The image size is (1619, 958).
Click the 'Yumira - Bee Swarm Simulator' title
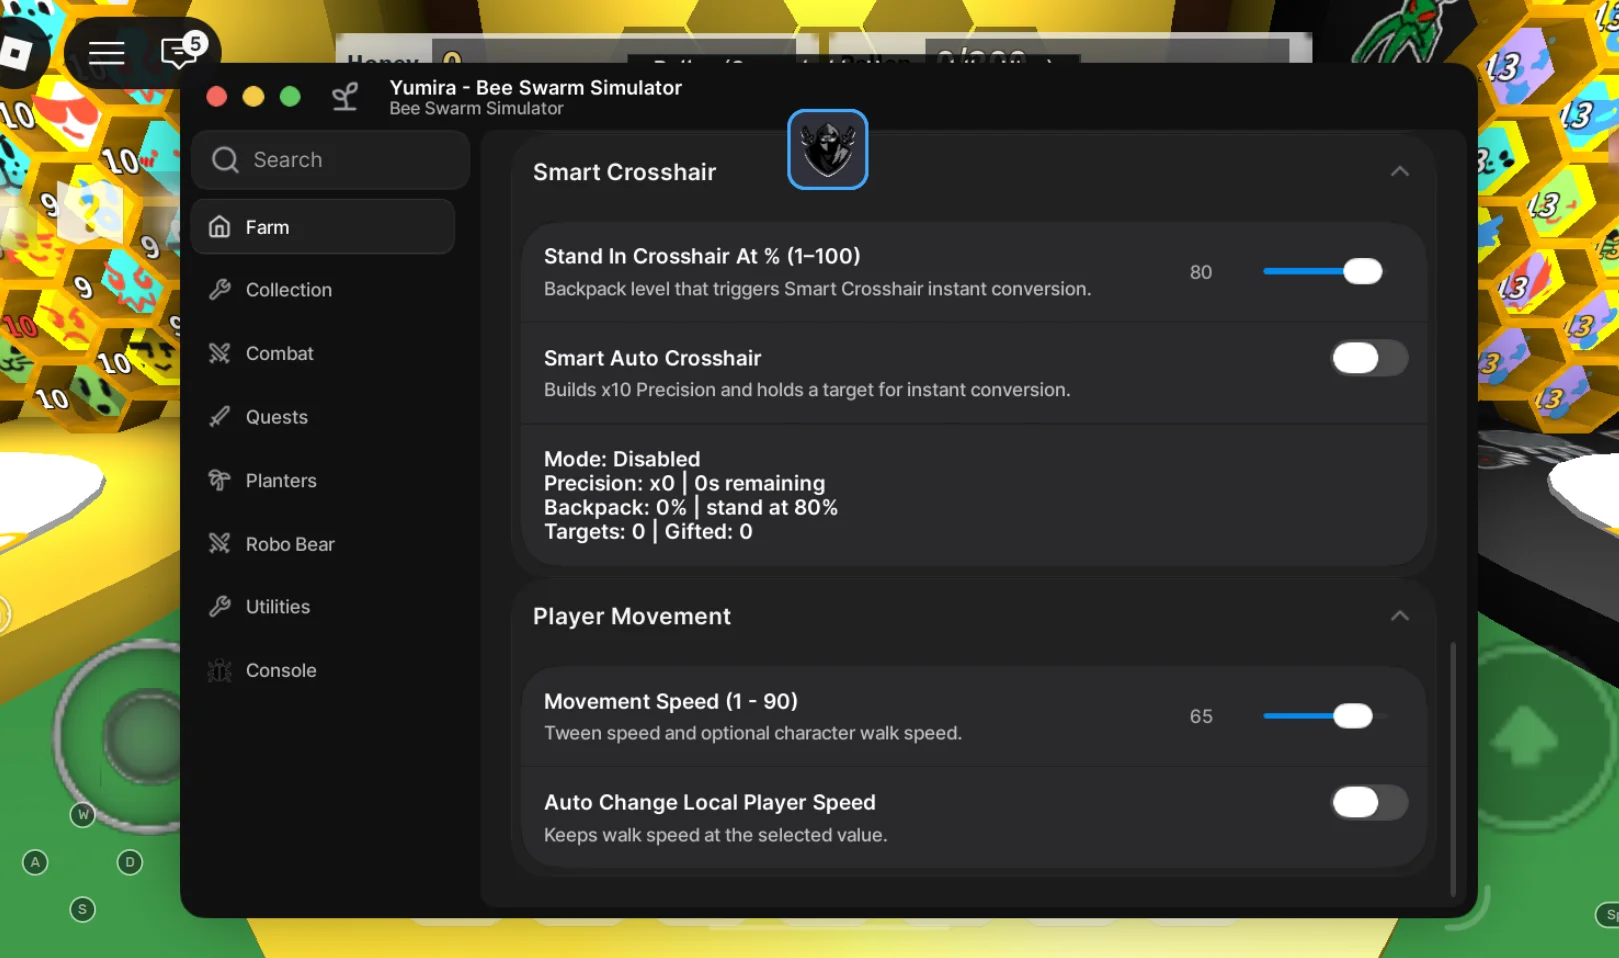click(x=536, y=87)
